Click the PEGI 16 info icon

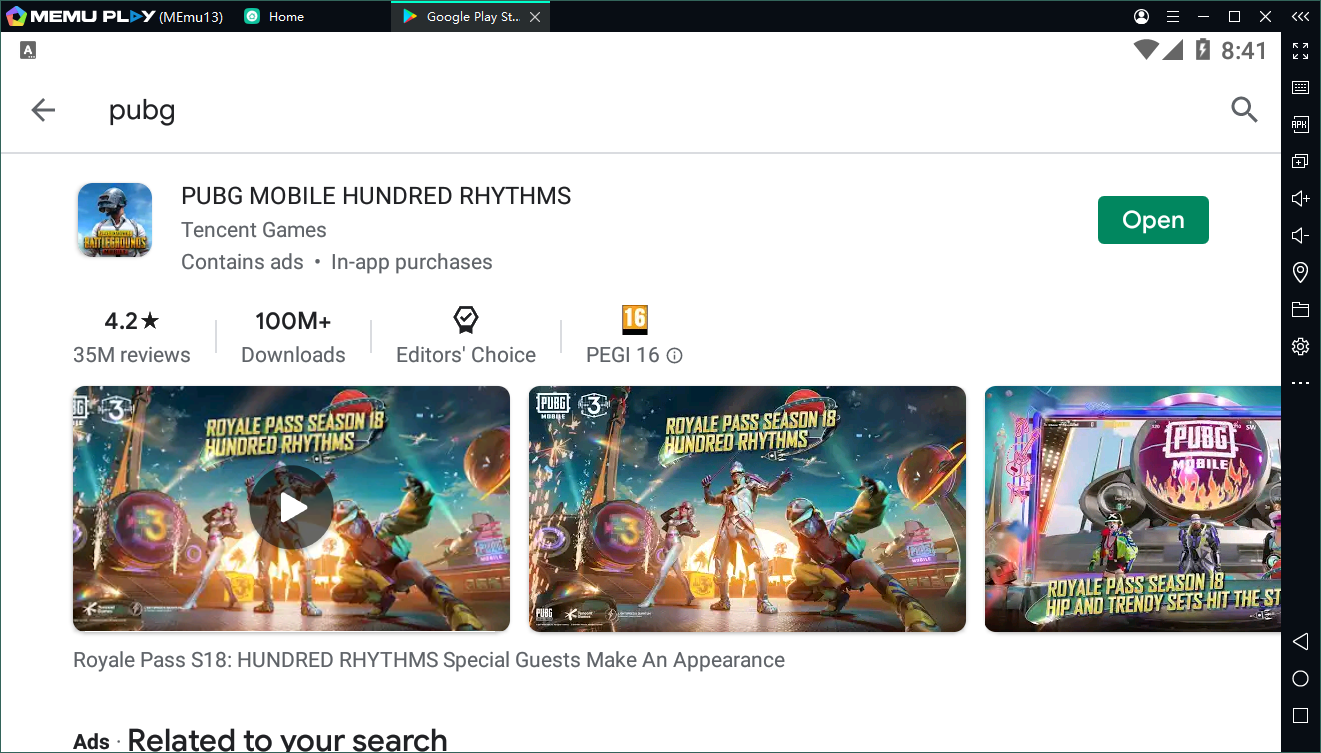point(675,356)
